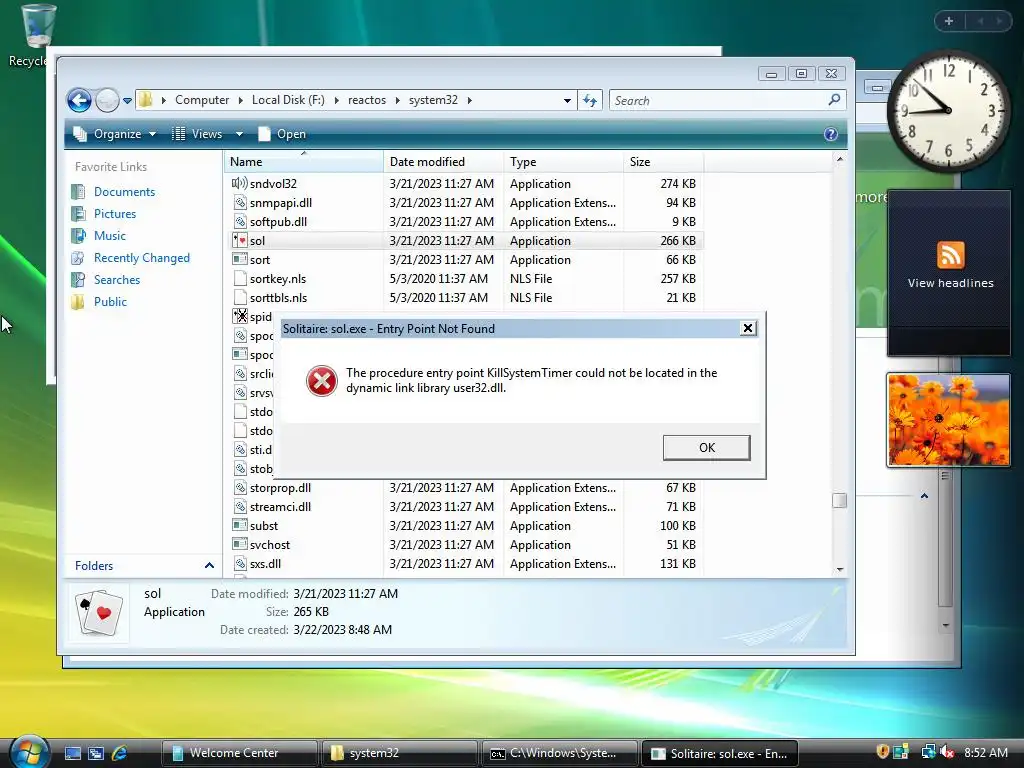This screenshot has width=1024, height=768.
Task: Click the security shield tray icon
Action: 882,752
